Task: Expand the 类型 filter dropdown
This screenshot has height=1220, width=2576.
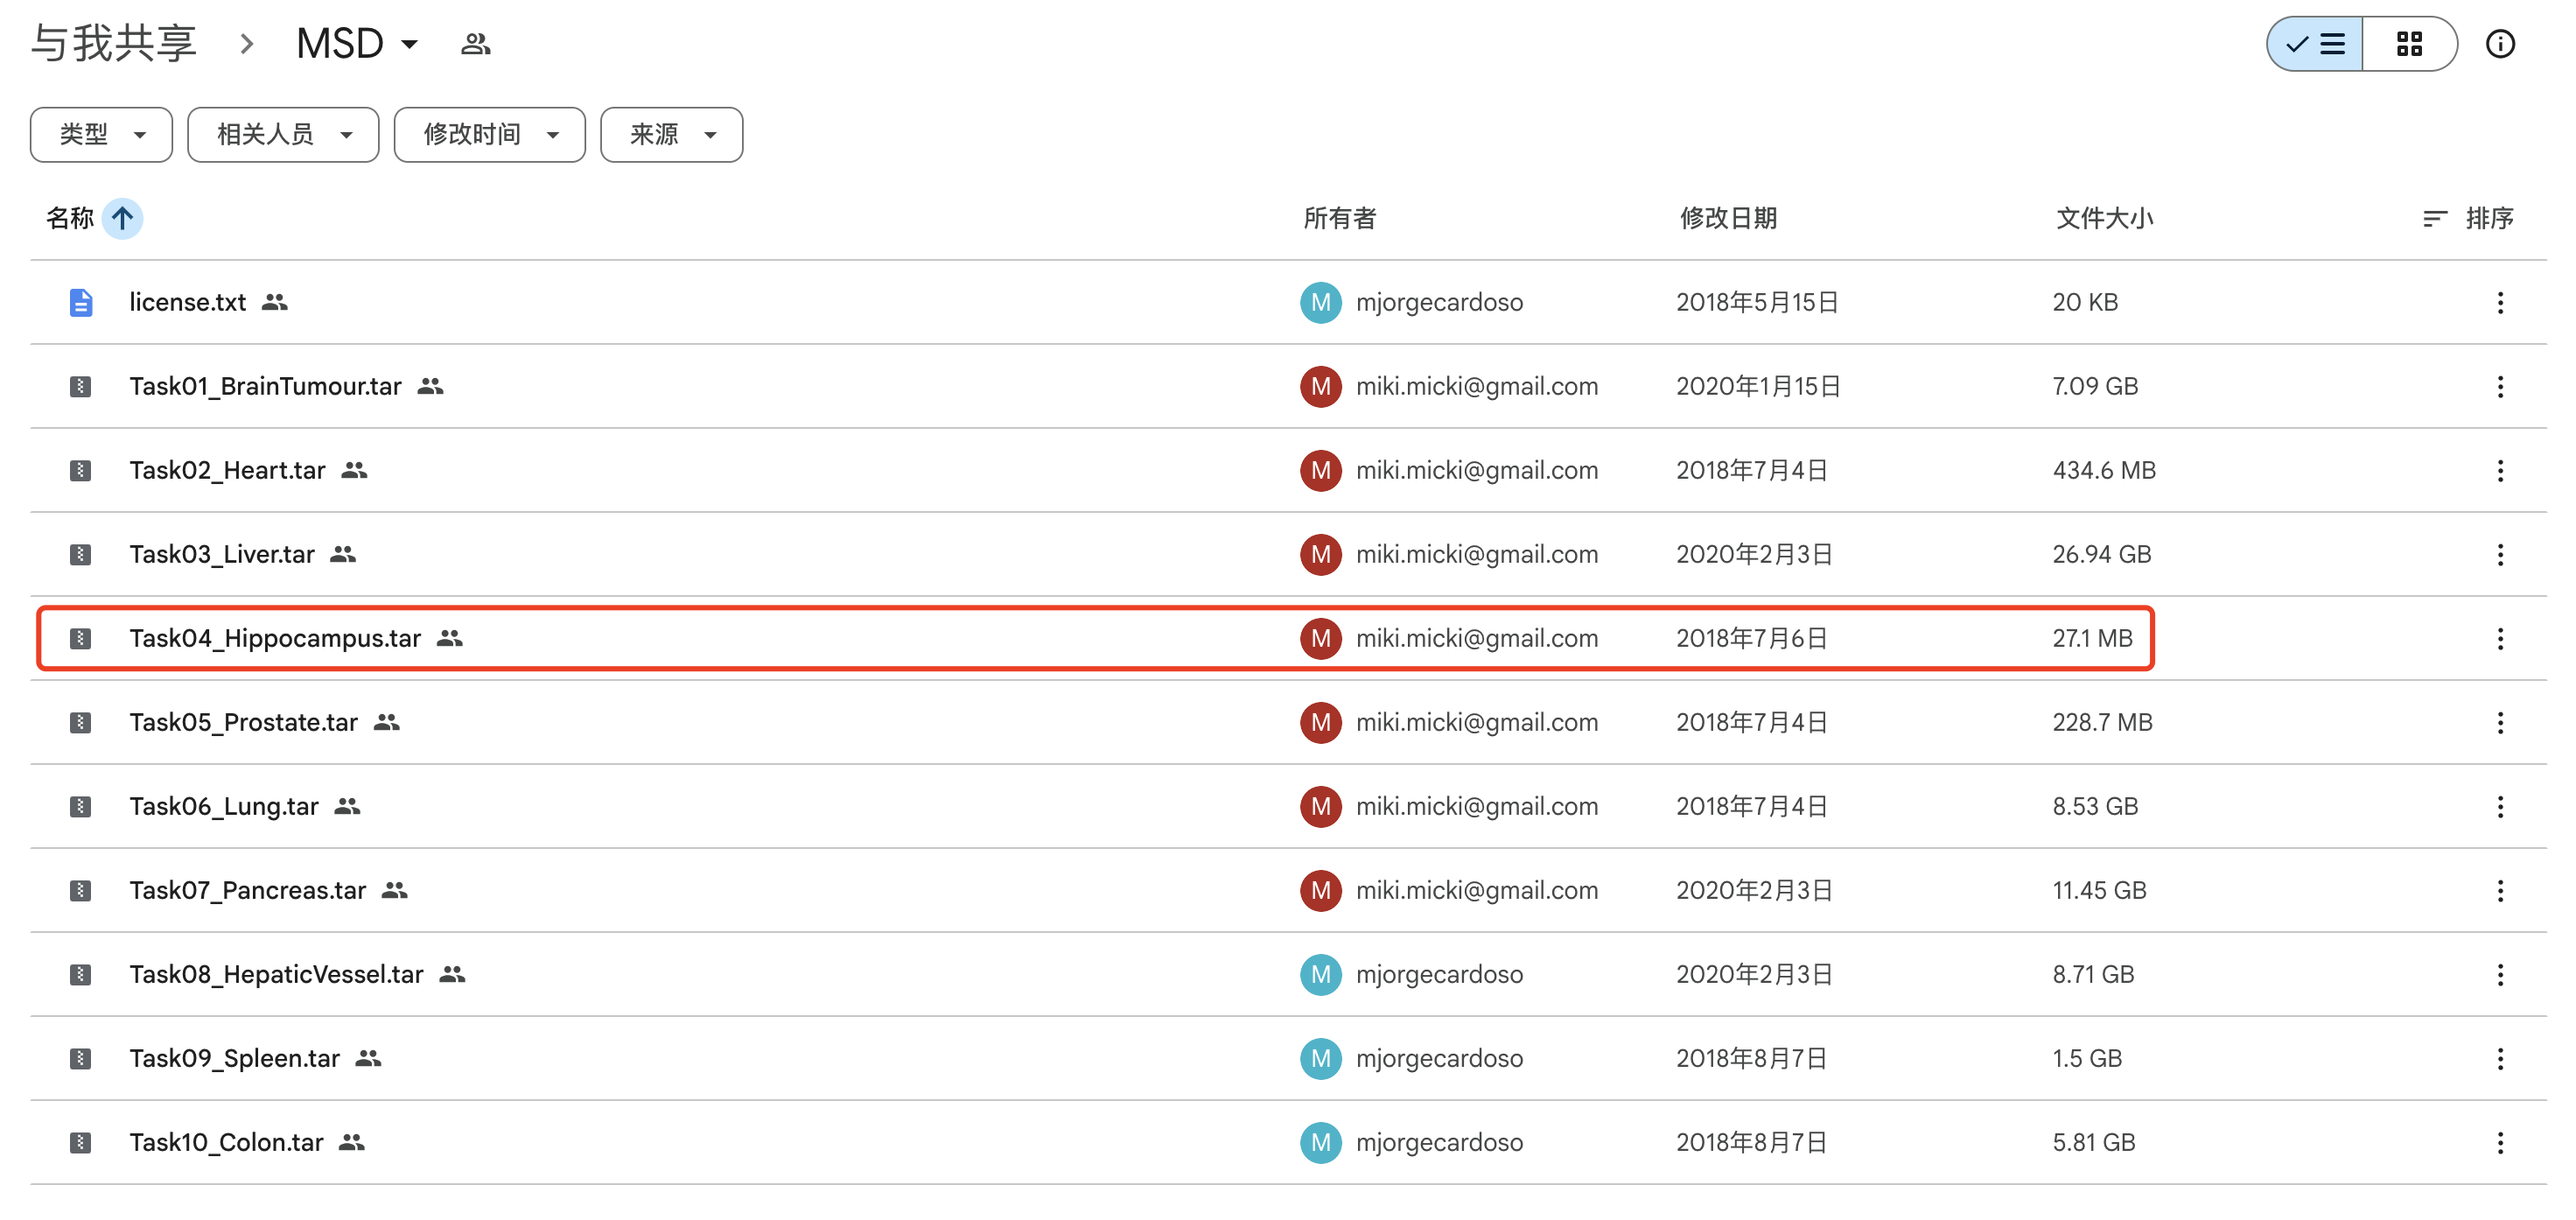Action: [x=101, y=134]
